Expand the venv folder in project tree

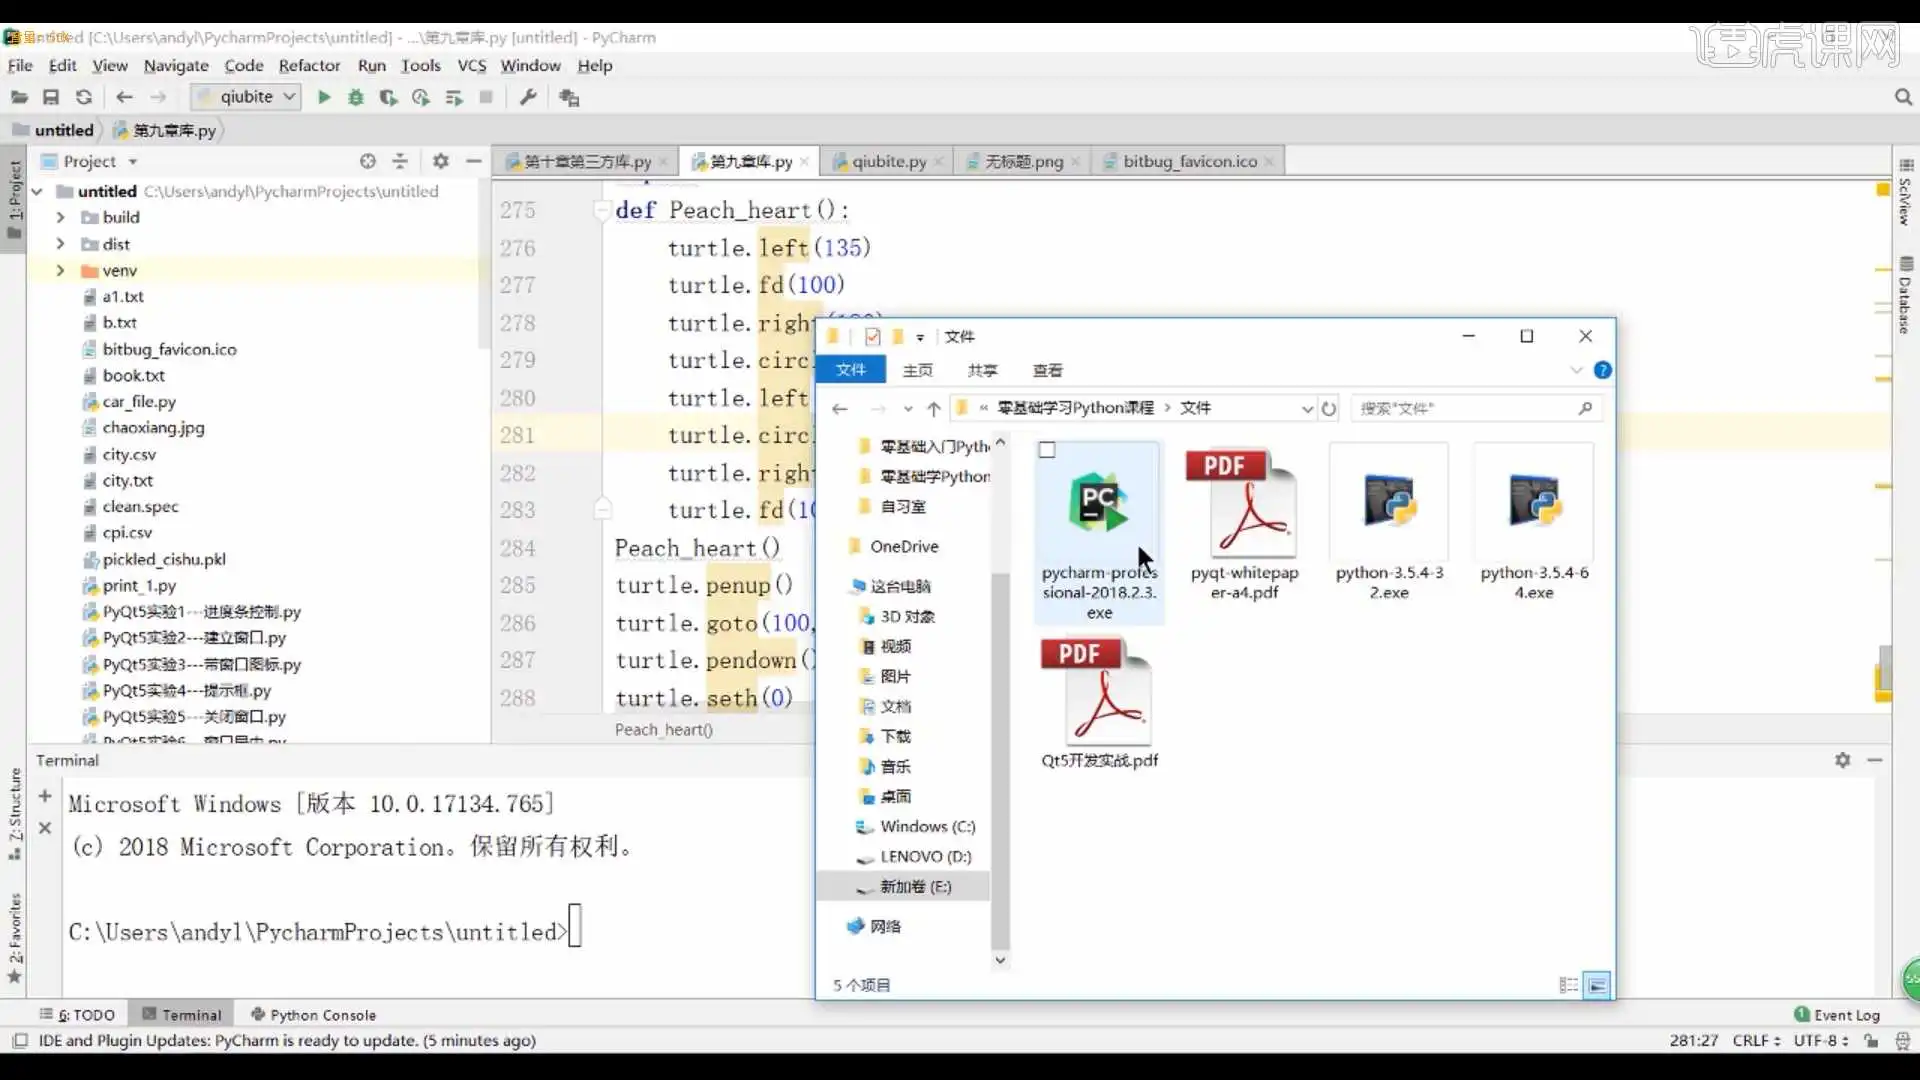(60, 271)
